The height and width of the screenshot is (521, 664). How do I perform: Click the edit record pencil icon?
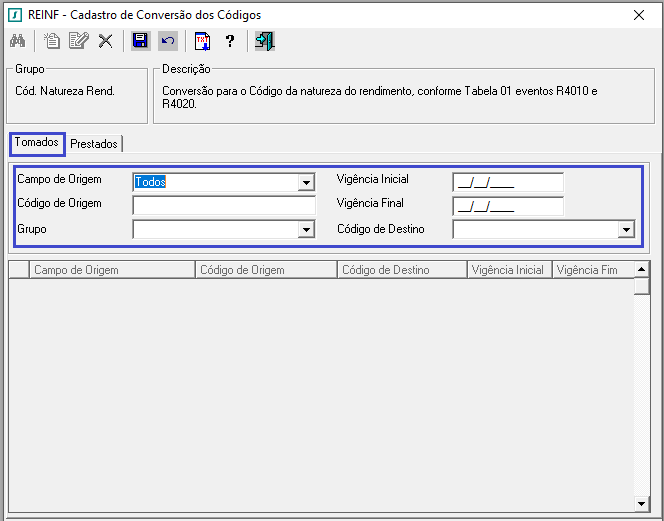click(x=79, y=41)
